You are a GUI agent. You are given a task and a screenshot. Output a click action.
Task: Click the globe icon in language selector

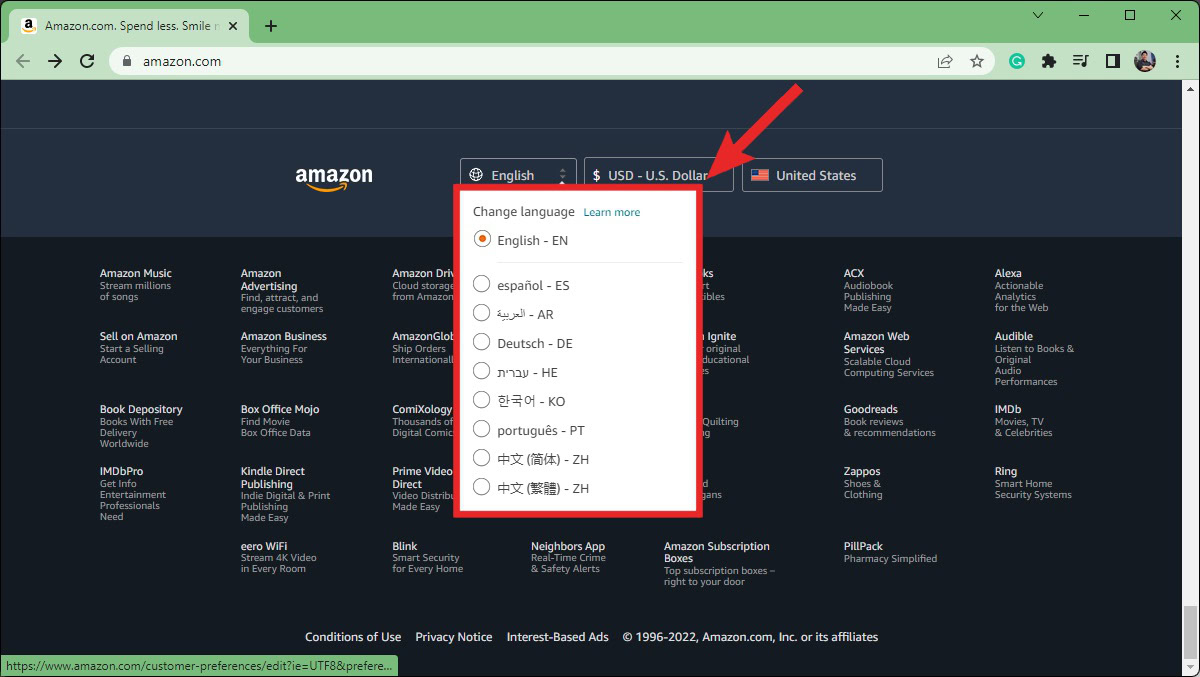(476, 175)
